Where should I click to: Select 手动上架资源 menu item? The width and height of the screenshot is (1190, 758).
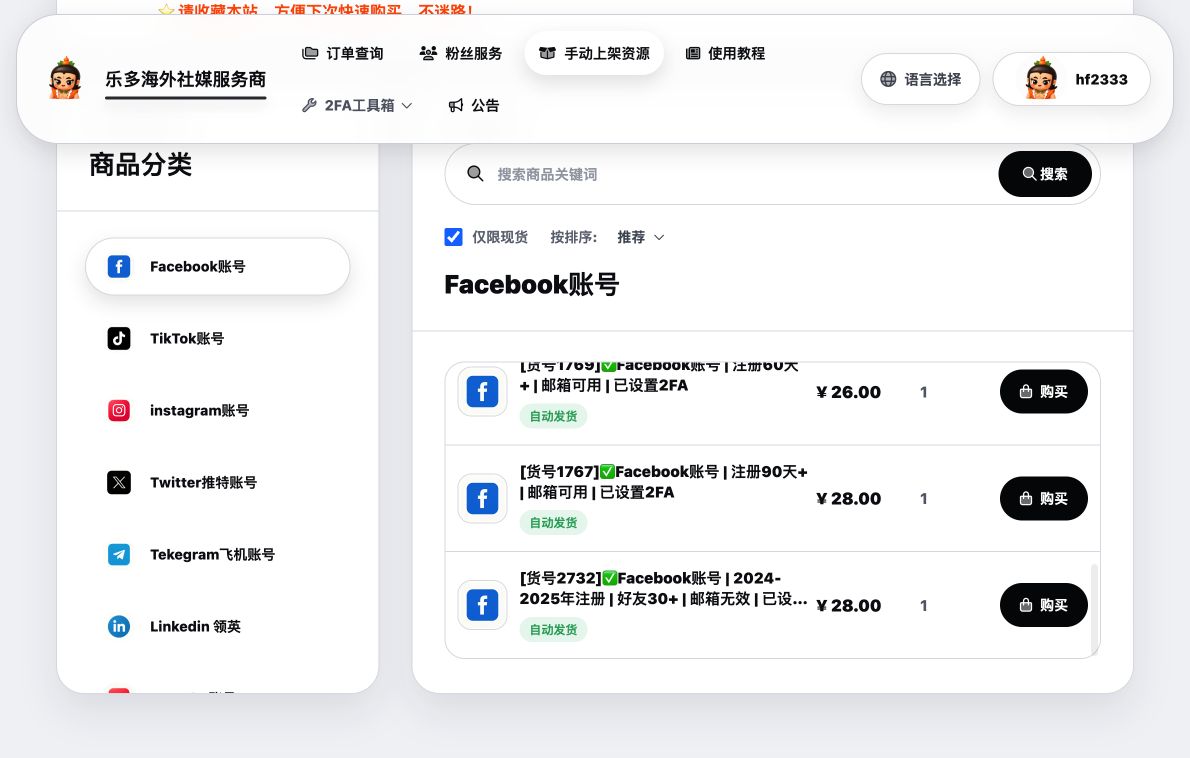pos(594,53)
